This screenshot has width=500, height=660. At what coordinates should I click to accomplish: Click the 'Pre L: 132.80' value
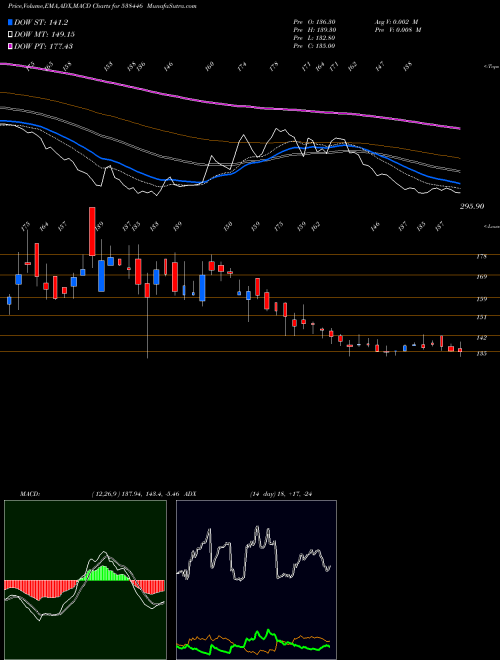[x=314, y=38]
